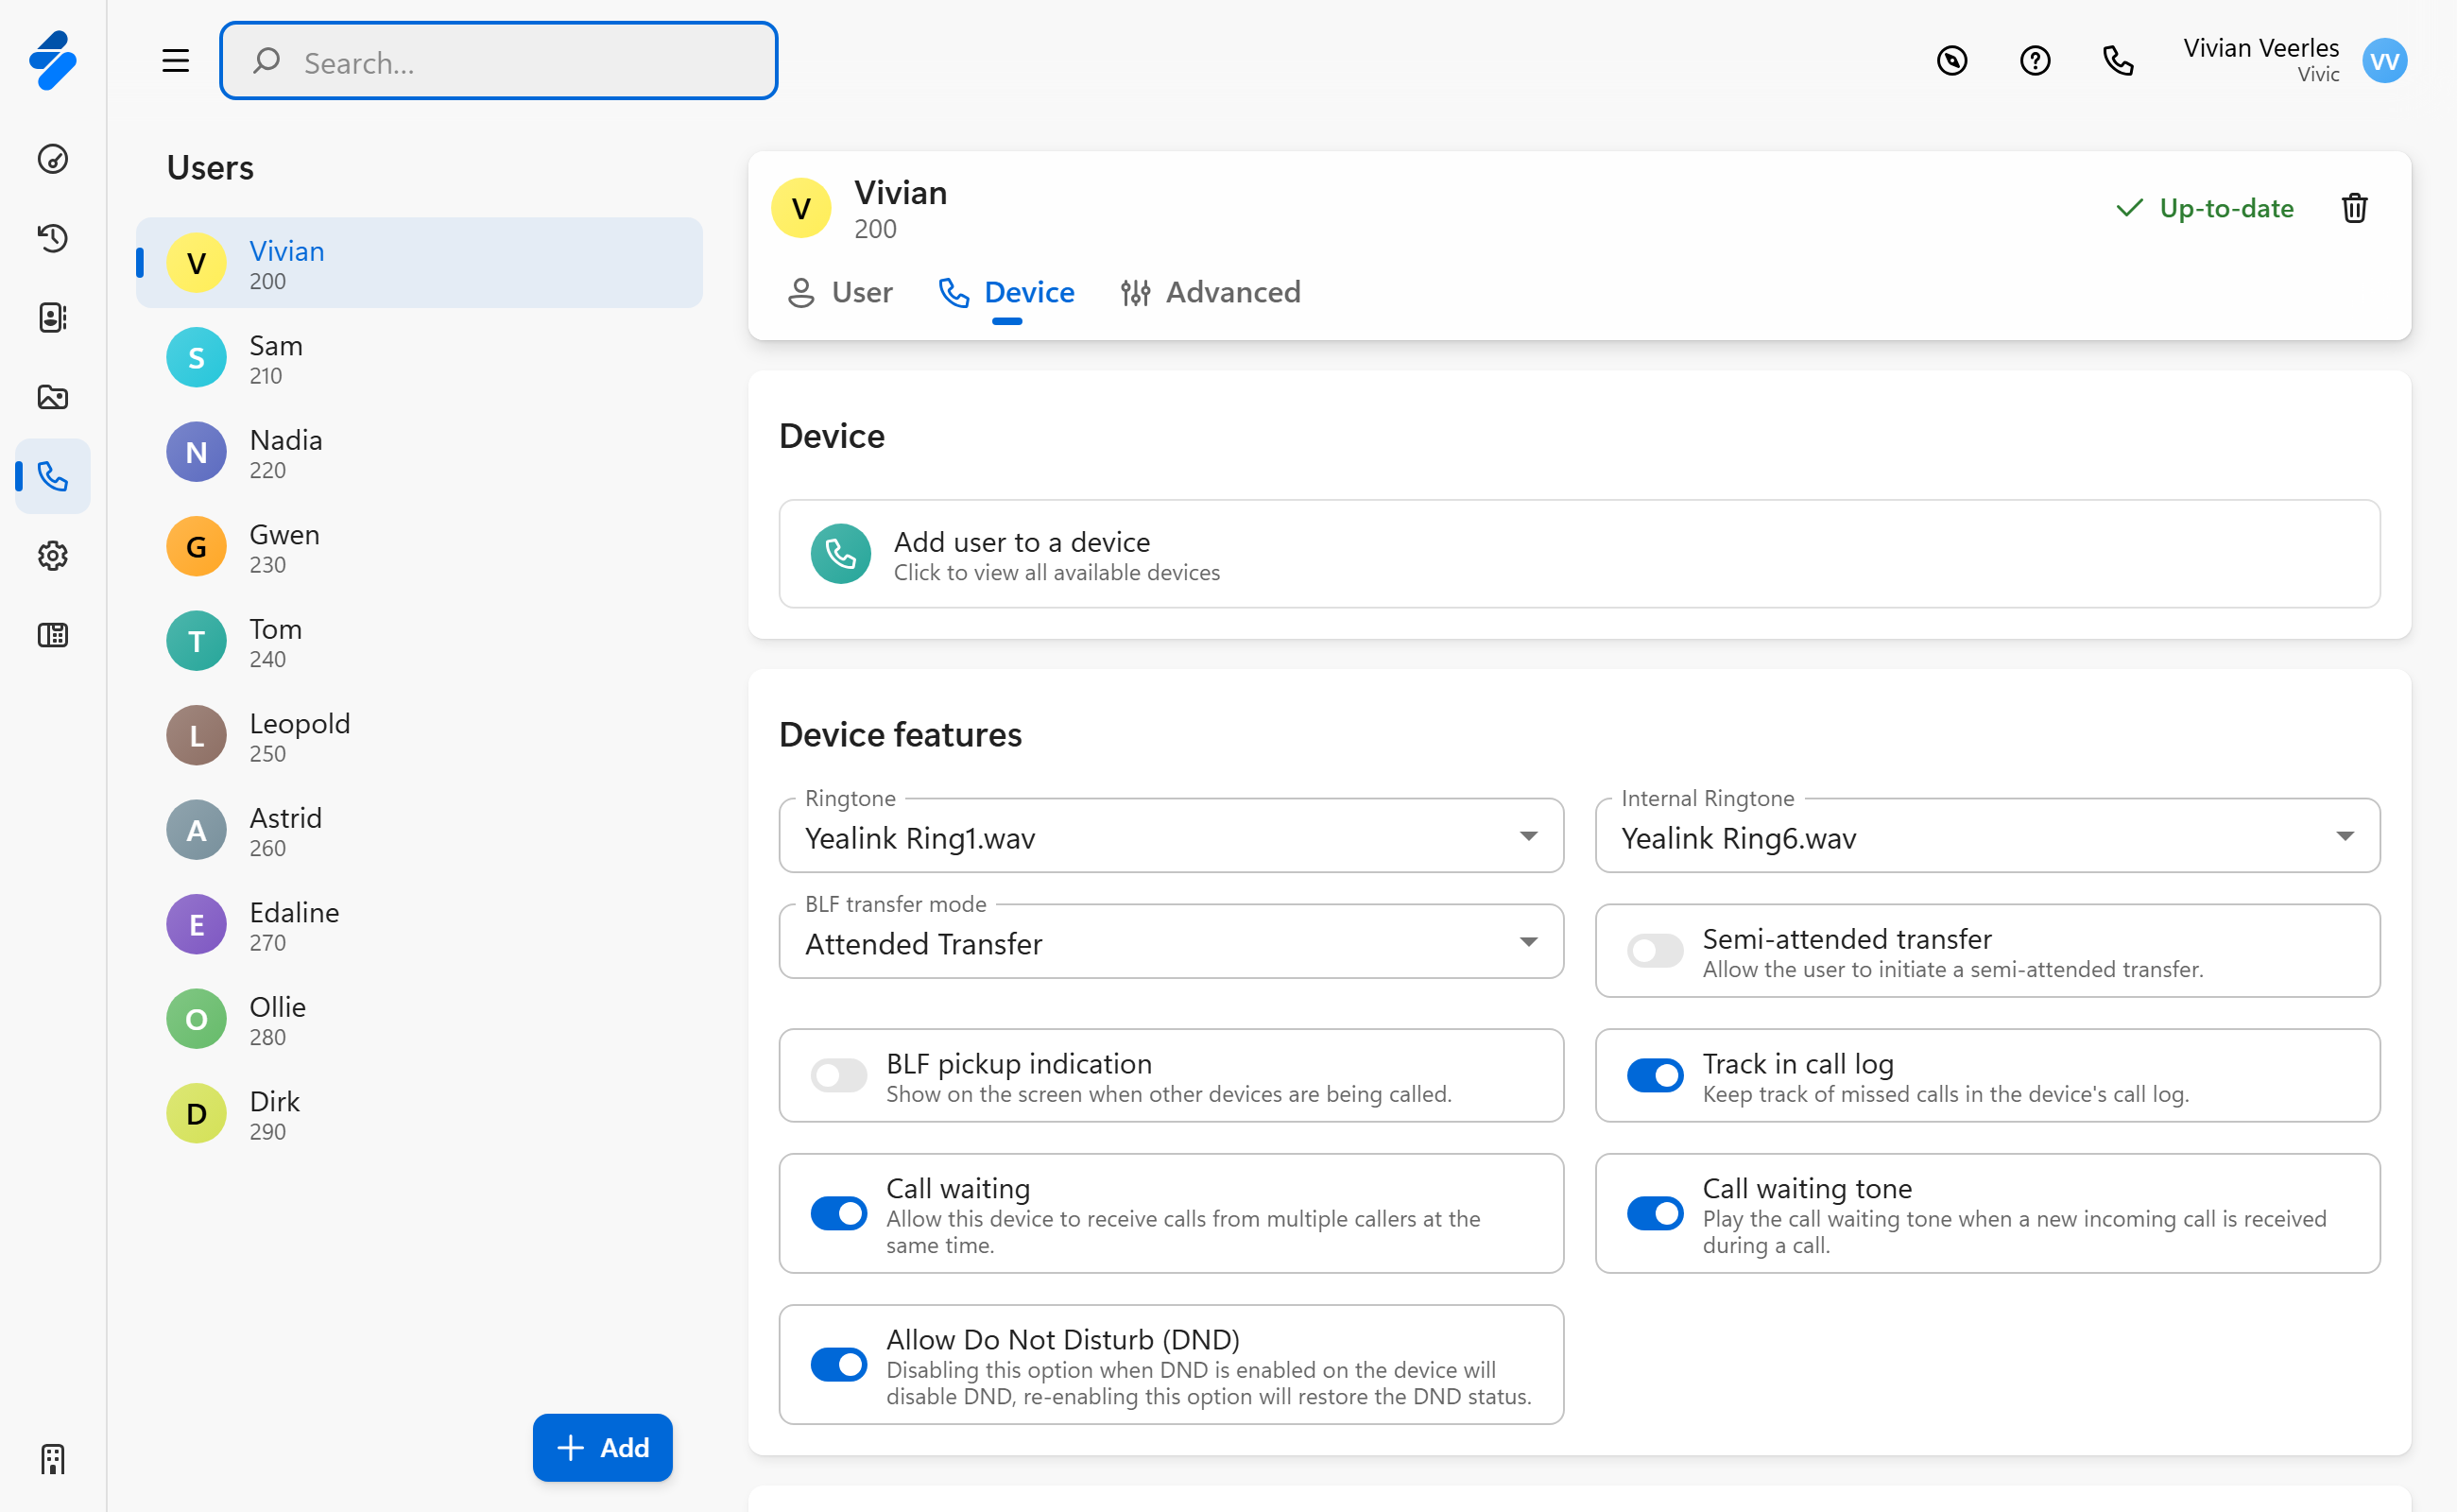This screenshot has height=1512, width=2457.
Task: Click the app logo in sidebar
Action: coord(53,61)
